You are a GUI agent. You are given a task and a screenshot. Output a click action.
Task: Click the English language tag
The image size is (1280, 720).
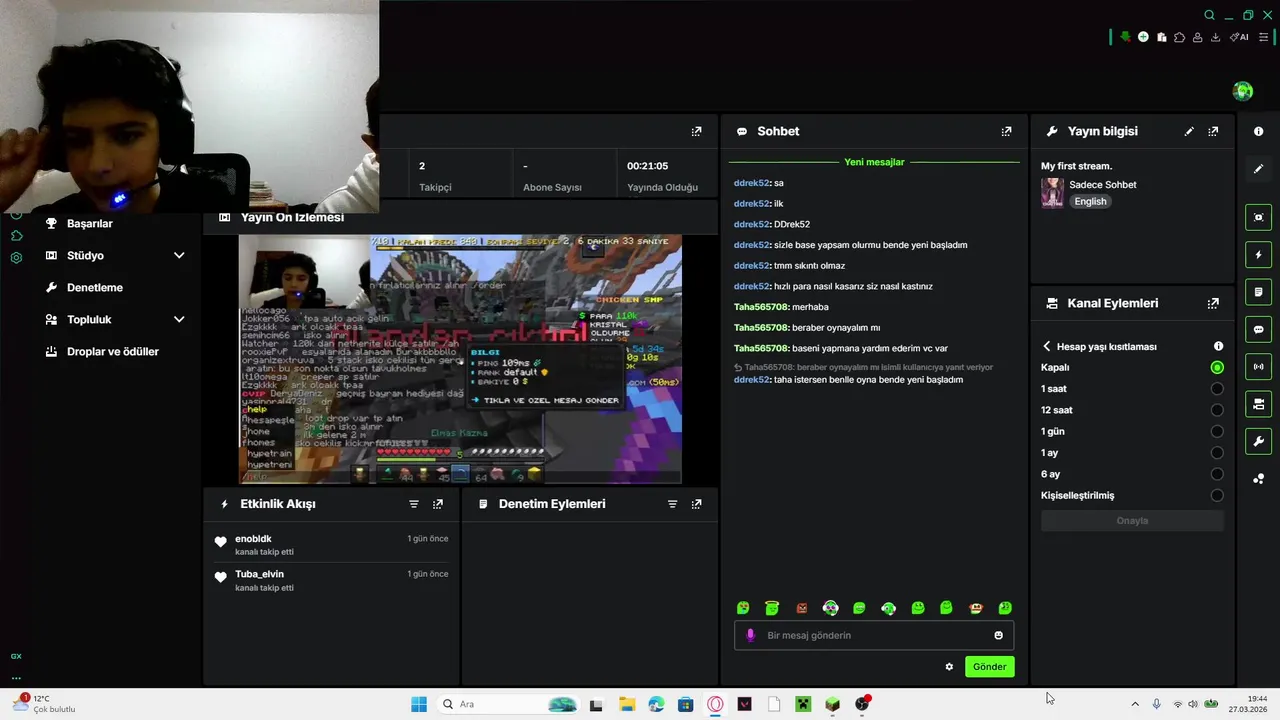tap(1090, 201)
